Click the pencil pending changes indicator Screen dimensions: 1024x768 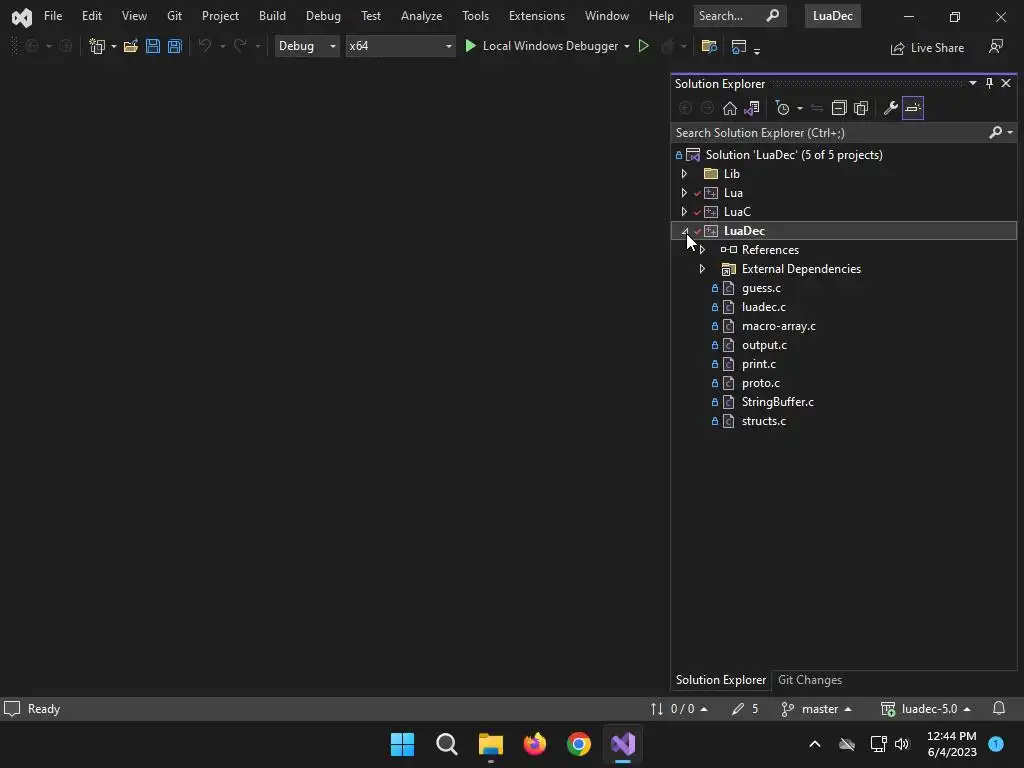(x=745, y=709)
